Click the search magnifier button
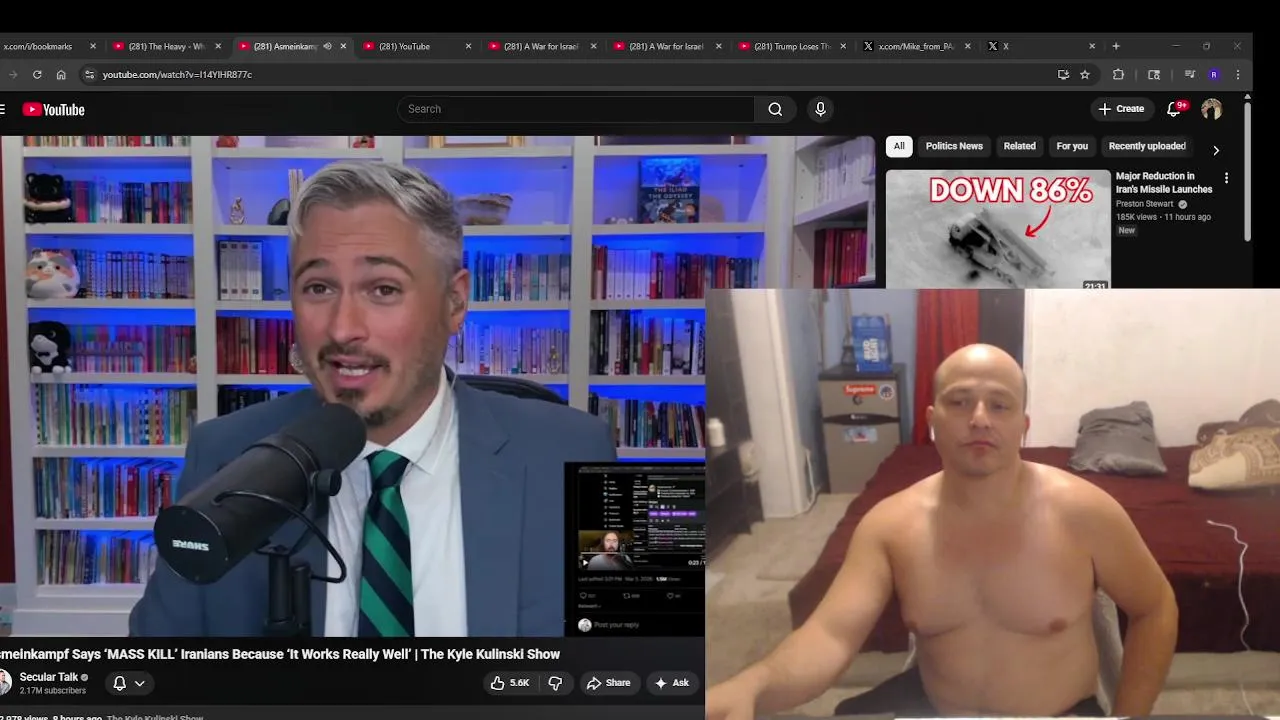The height and width of the screenshot is (720, 1280). pyautogui.click(x=775, y=109)
